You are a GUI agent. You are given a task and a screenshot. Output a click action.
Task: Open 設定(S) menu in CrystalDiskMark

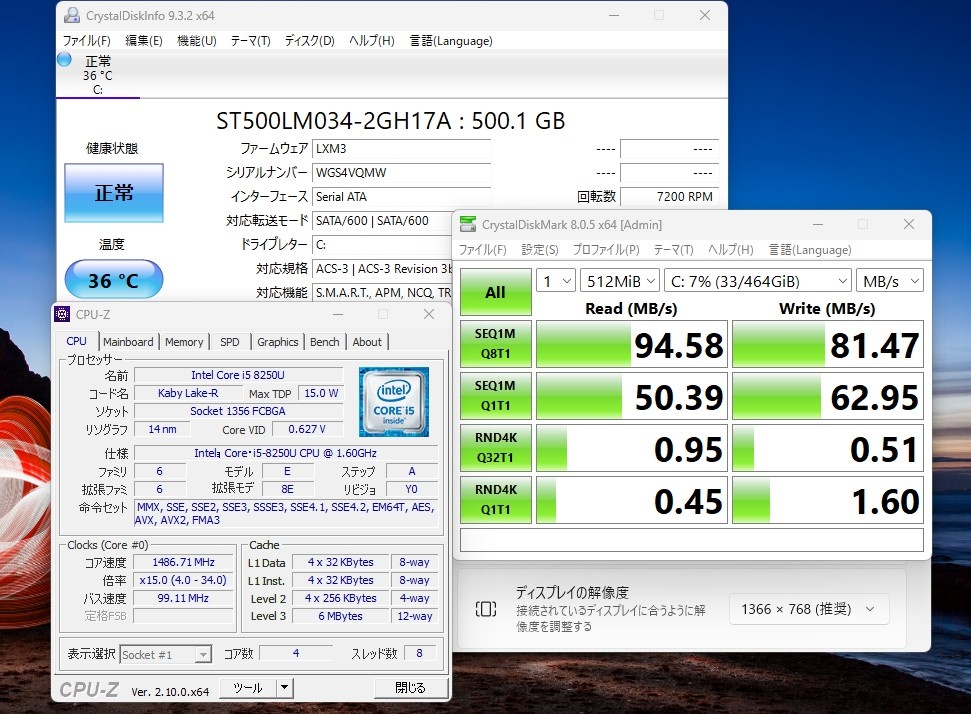click(539, 250)
